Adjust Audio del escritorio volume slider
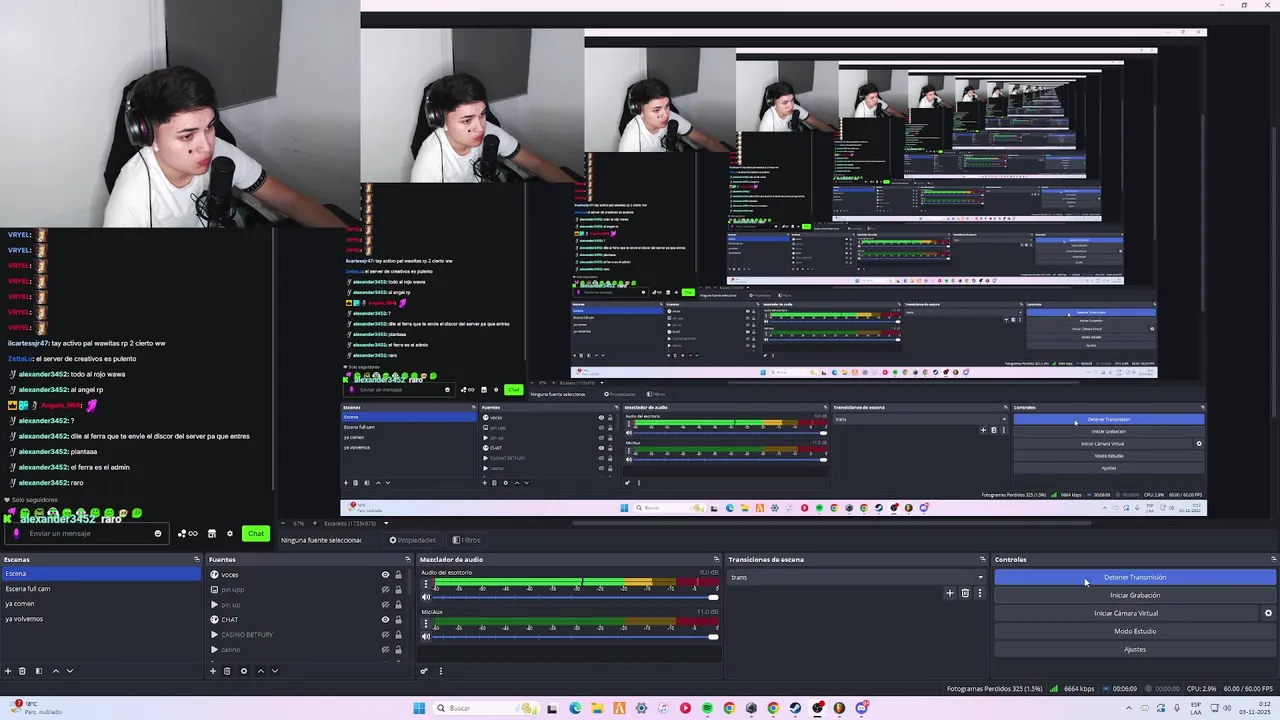The image size is (1280, 720). (x=575, y=597)
